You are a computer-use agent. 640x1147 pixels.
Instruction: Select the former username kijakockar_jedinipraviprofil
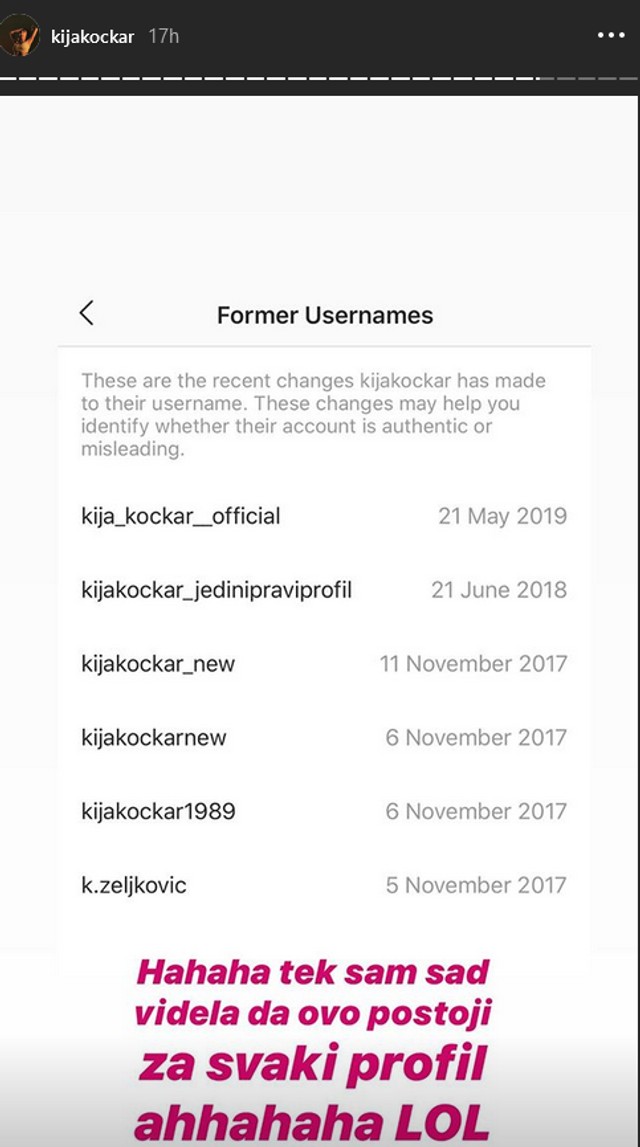click(216, 590)
